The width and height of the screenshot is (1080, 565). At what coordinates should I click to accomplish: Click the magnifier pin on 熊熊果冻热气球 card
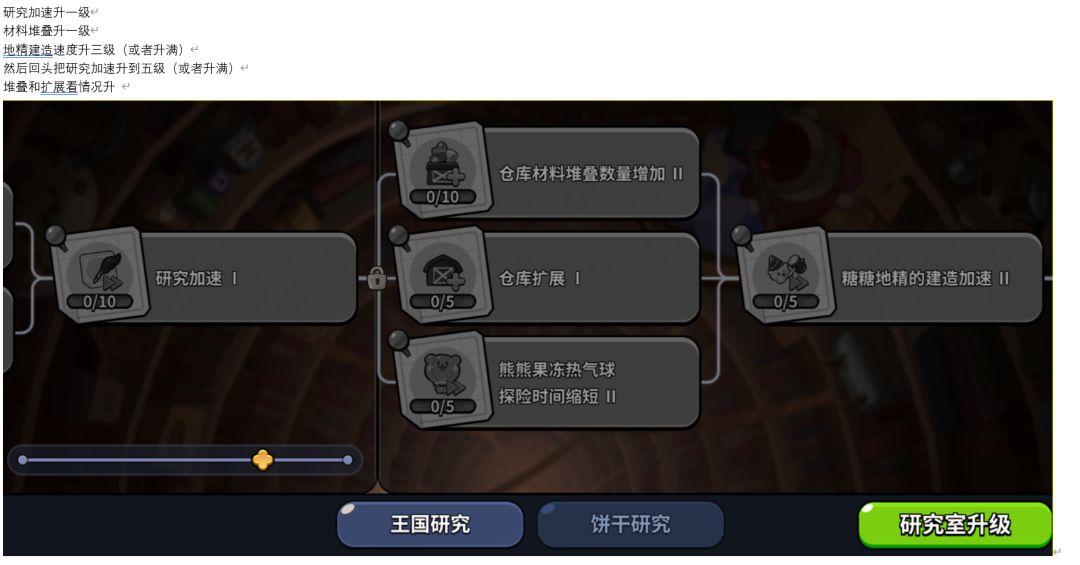coord(399,341)
